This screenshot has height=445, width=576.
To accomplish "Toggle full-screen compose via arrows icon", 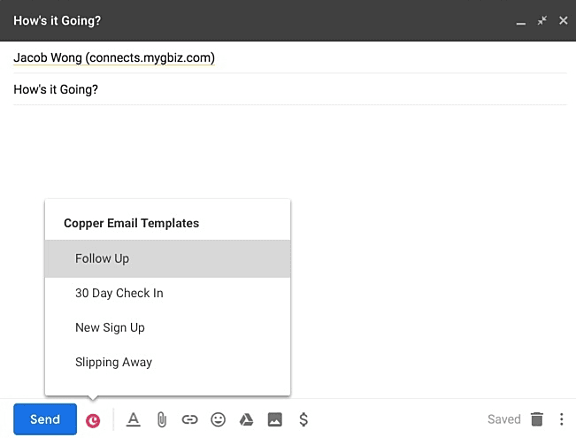I will [x=542, y=21].
